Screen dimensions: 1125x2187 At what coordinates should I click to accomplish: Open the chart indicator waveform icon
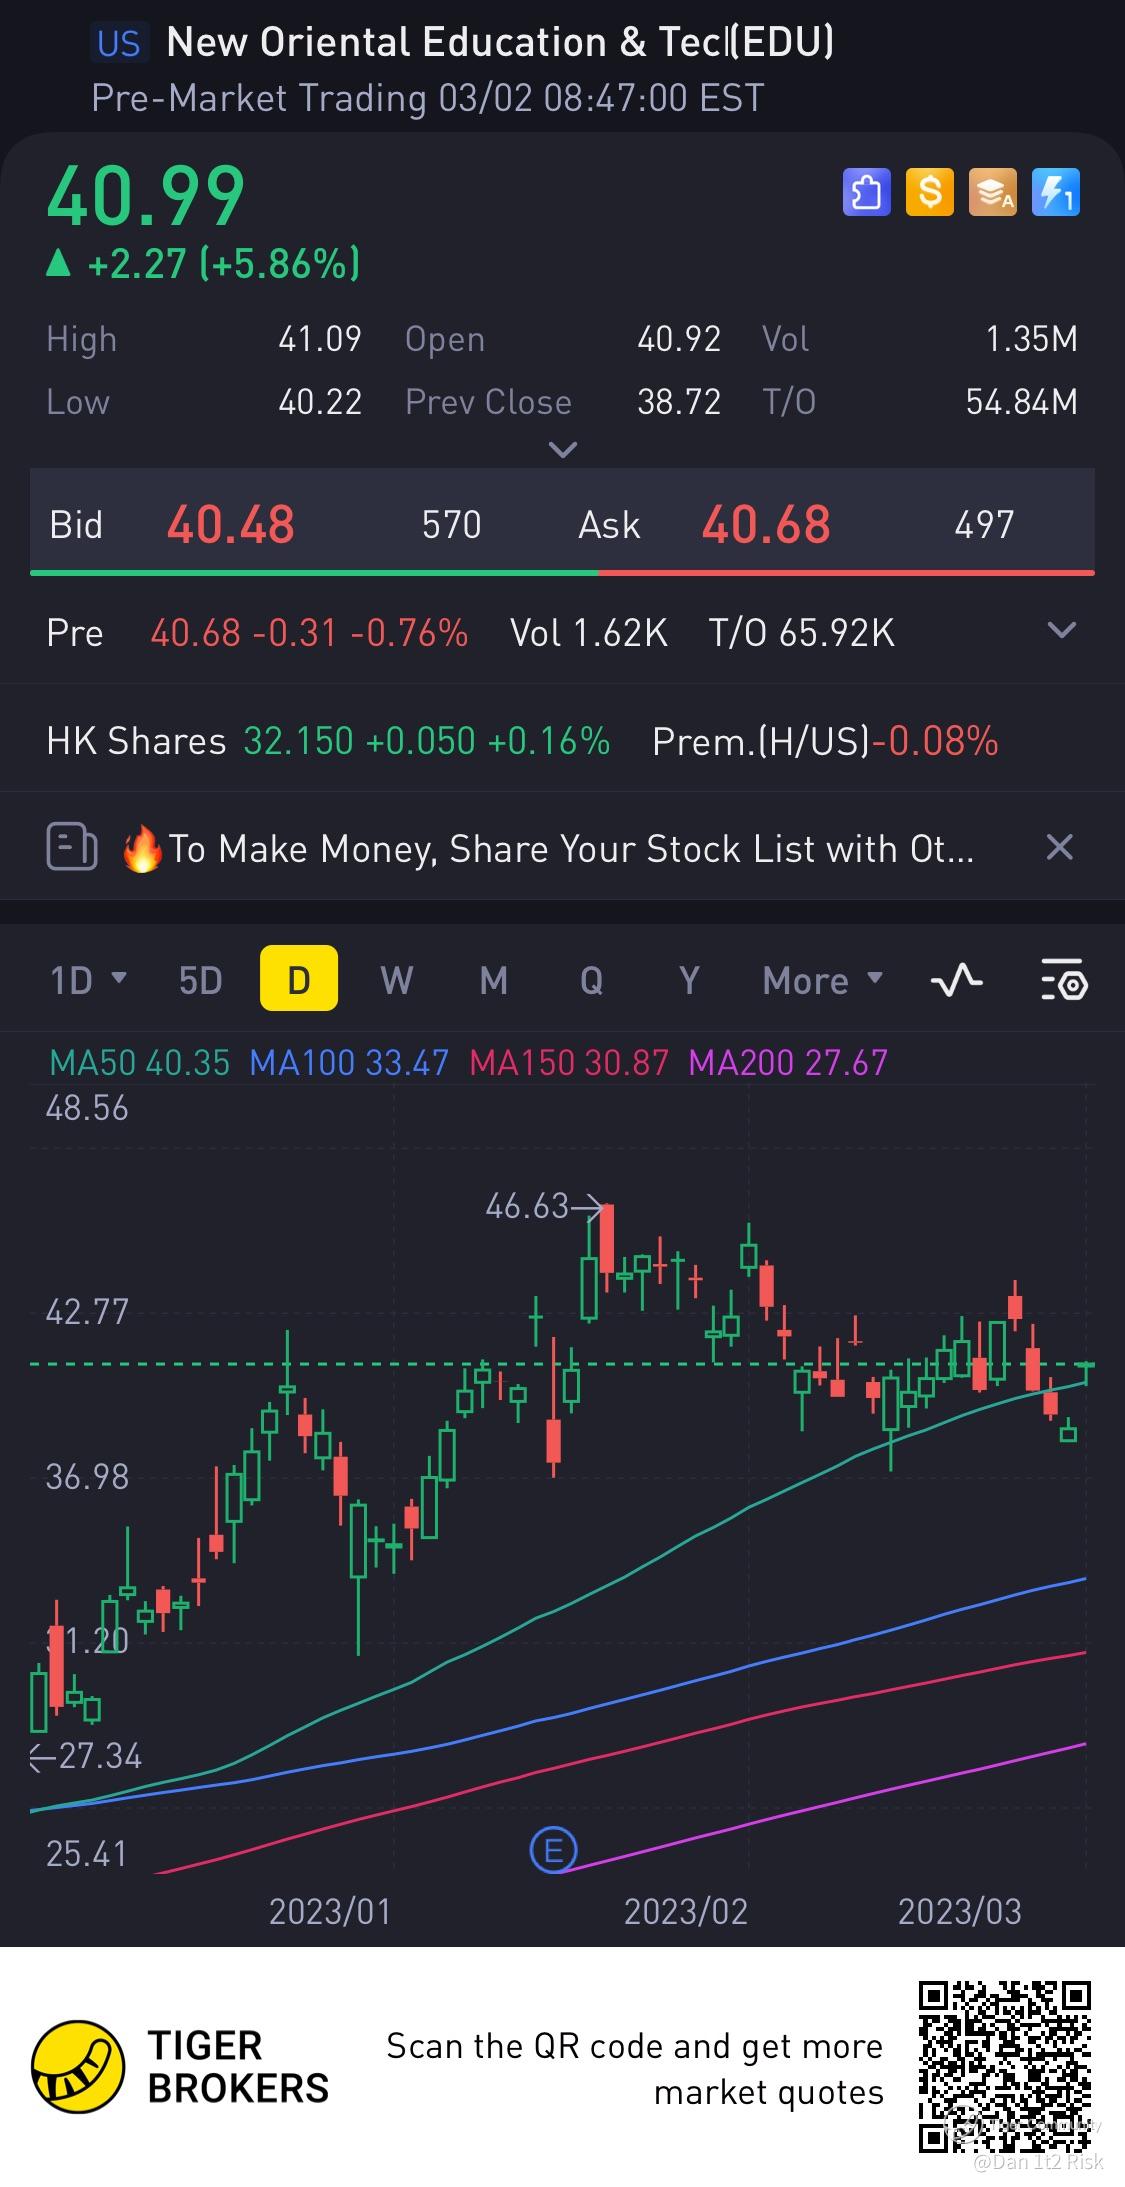956,980
